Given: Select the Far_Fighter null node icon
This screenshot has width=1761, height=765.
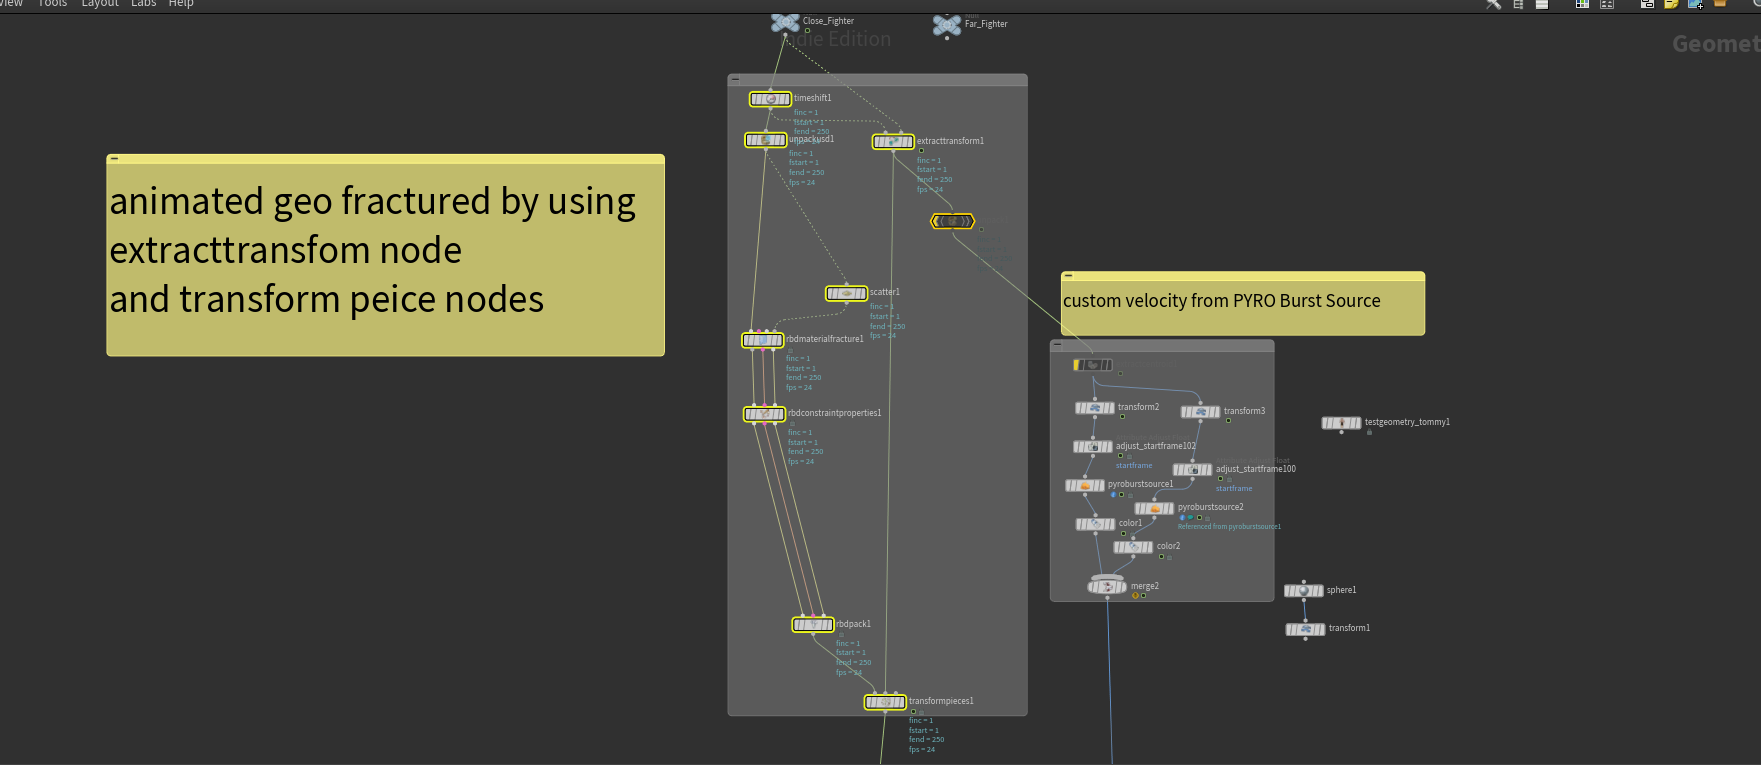Looking at the screenshot, I should tap(947, 25).
